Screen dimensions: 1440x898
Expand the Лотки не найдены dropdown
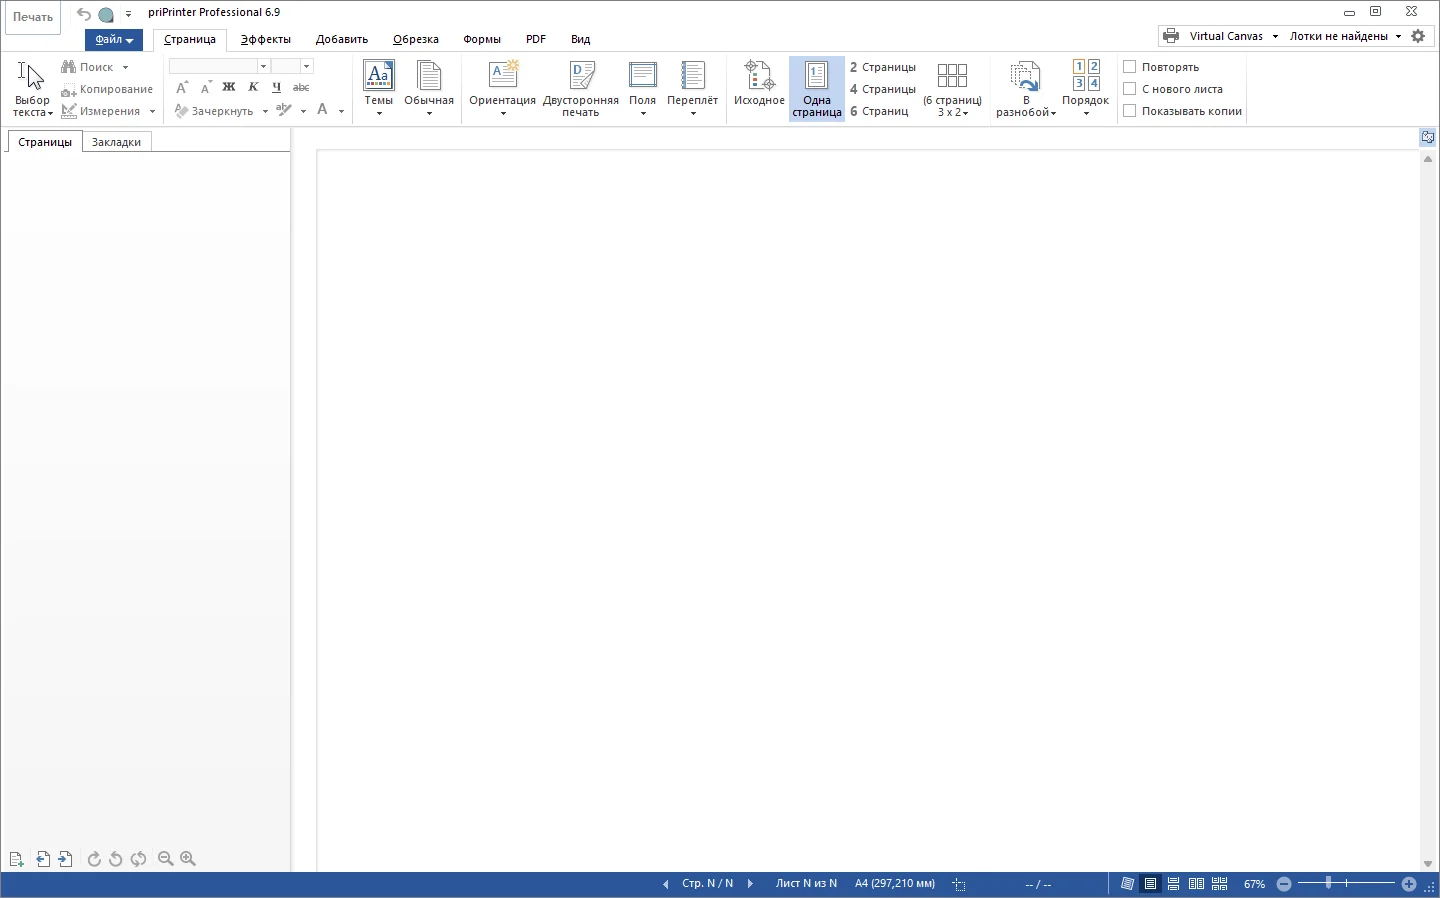tap(1346, 36)
